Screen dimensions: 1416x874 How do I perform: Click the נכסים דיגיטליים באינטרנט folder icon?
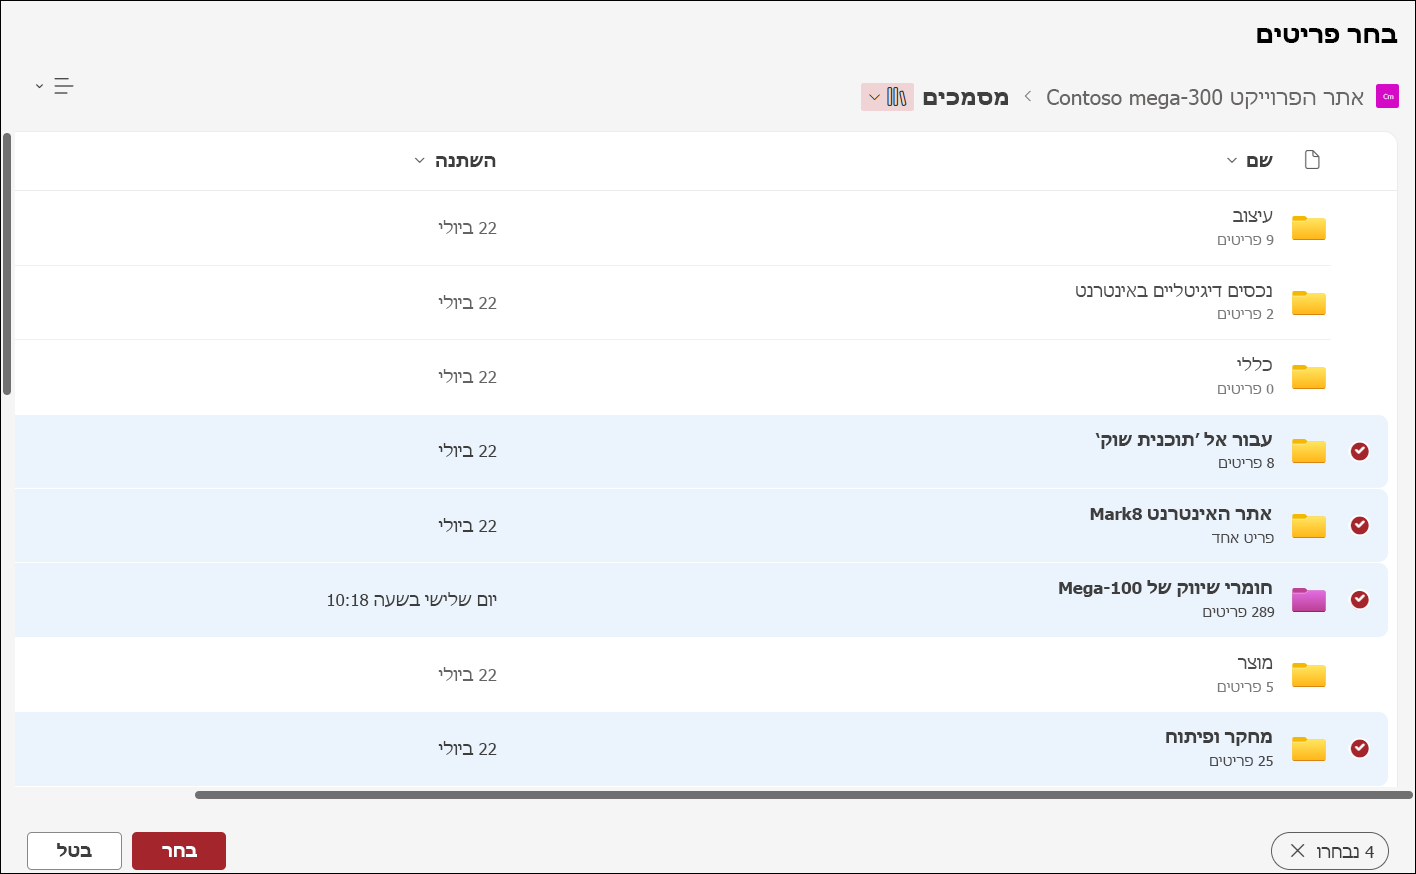[1308, 303]
